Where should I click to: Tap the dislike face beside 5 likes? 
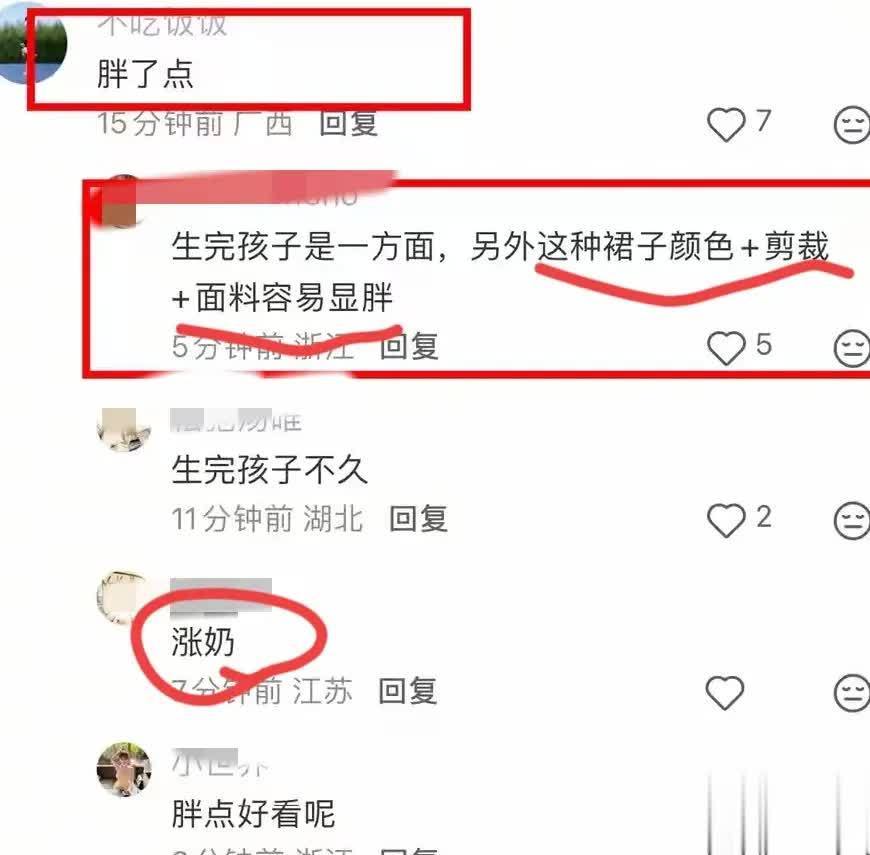pyautogui.click(x=852, y=348)
